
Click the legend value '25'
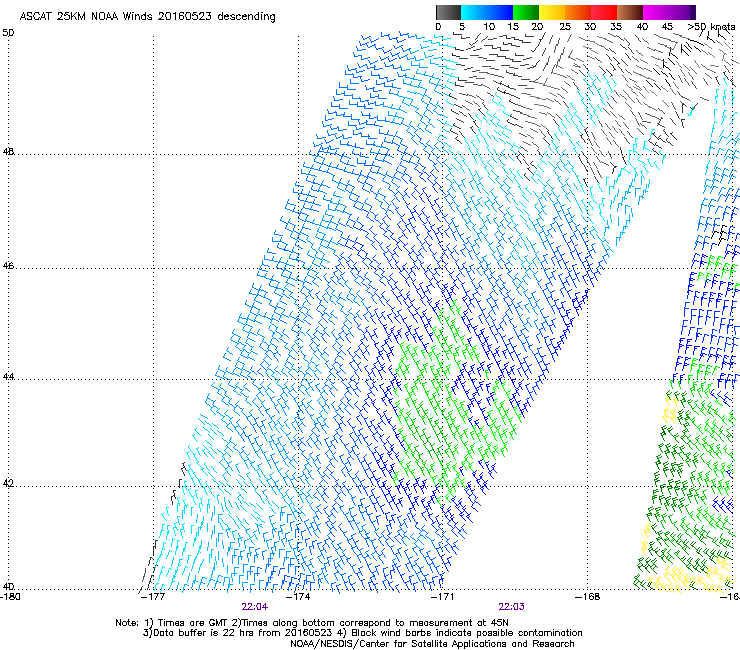click(565, 27)
